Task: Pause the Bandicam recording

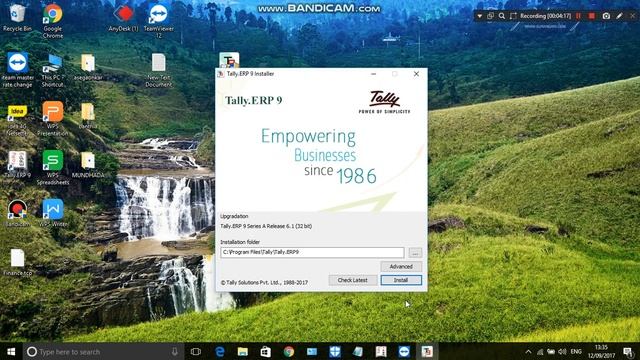Action: coord(578,16)
